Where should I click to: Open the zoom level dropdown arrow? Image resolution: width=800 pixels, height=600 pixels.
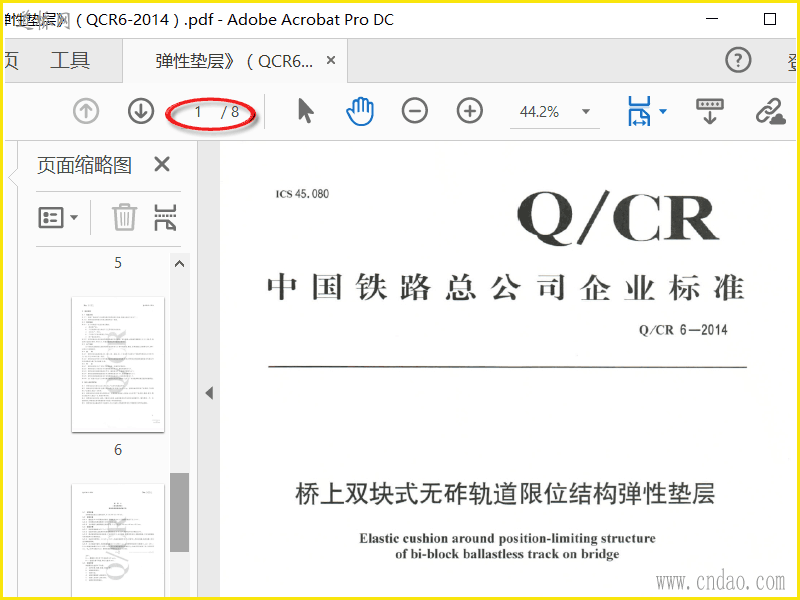coord(586,112)
